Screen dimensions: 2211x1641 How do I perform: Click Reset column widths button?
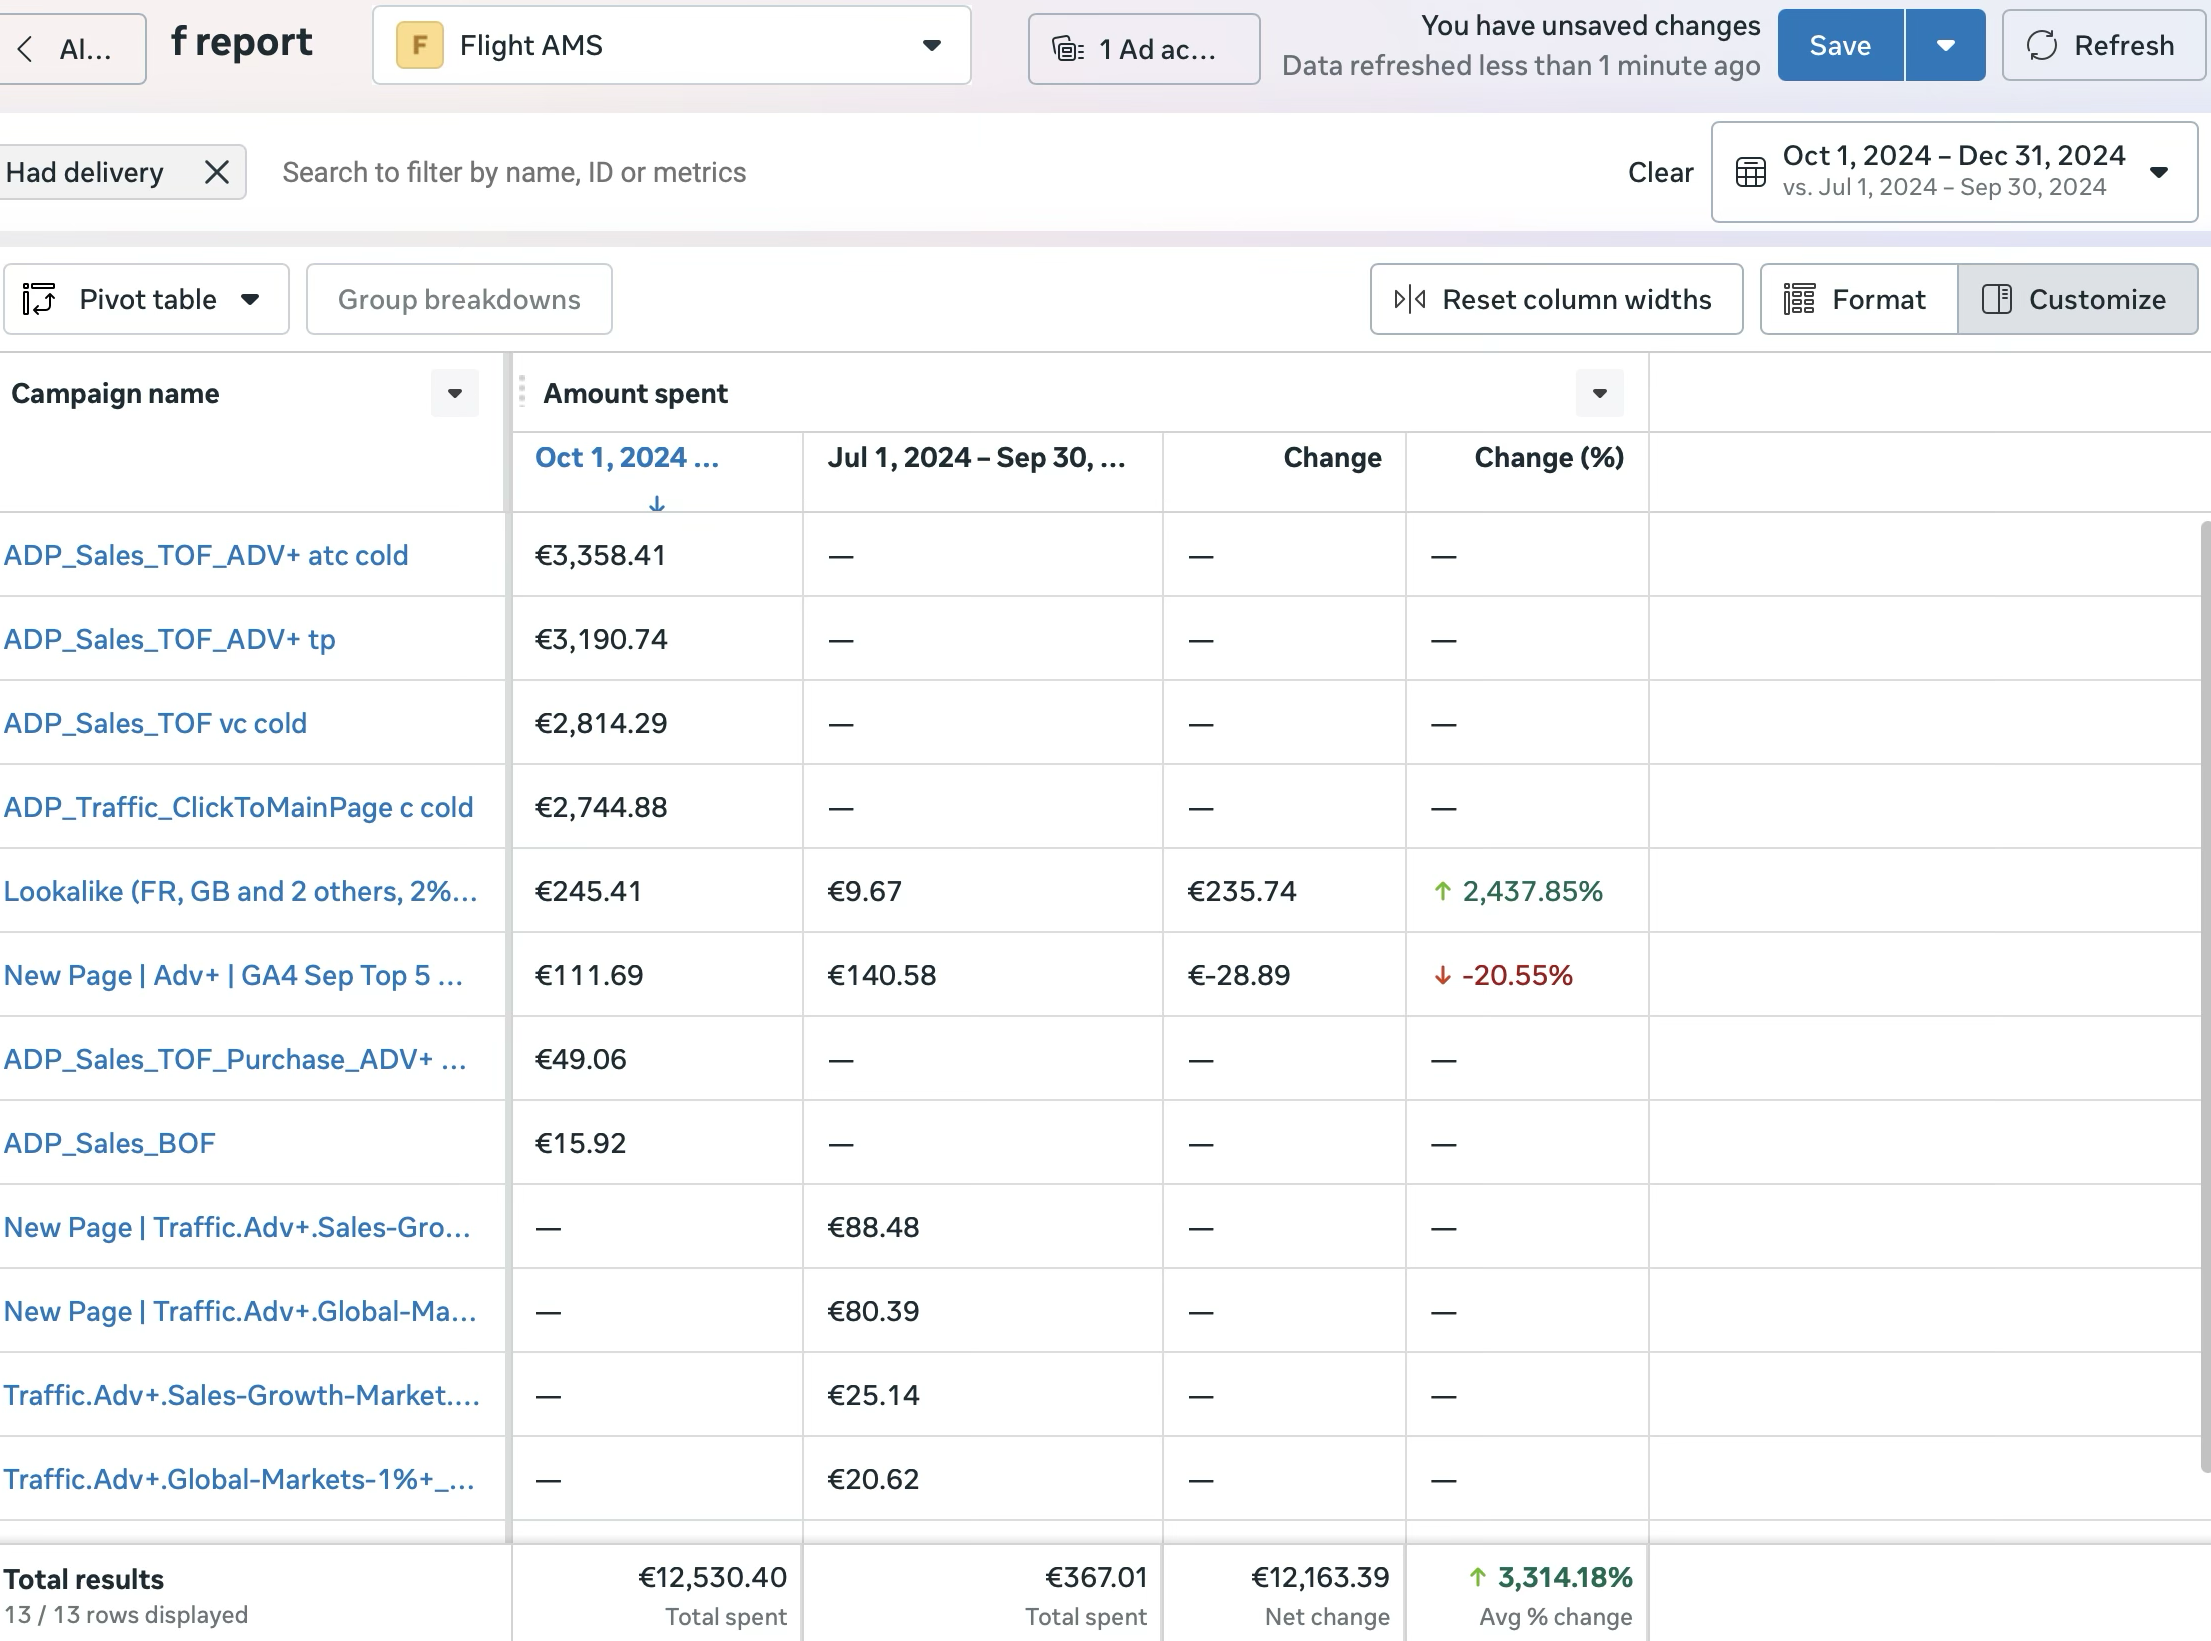[x=1556, y=299]
